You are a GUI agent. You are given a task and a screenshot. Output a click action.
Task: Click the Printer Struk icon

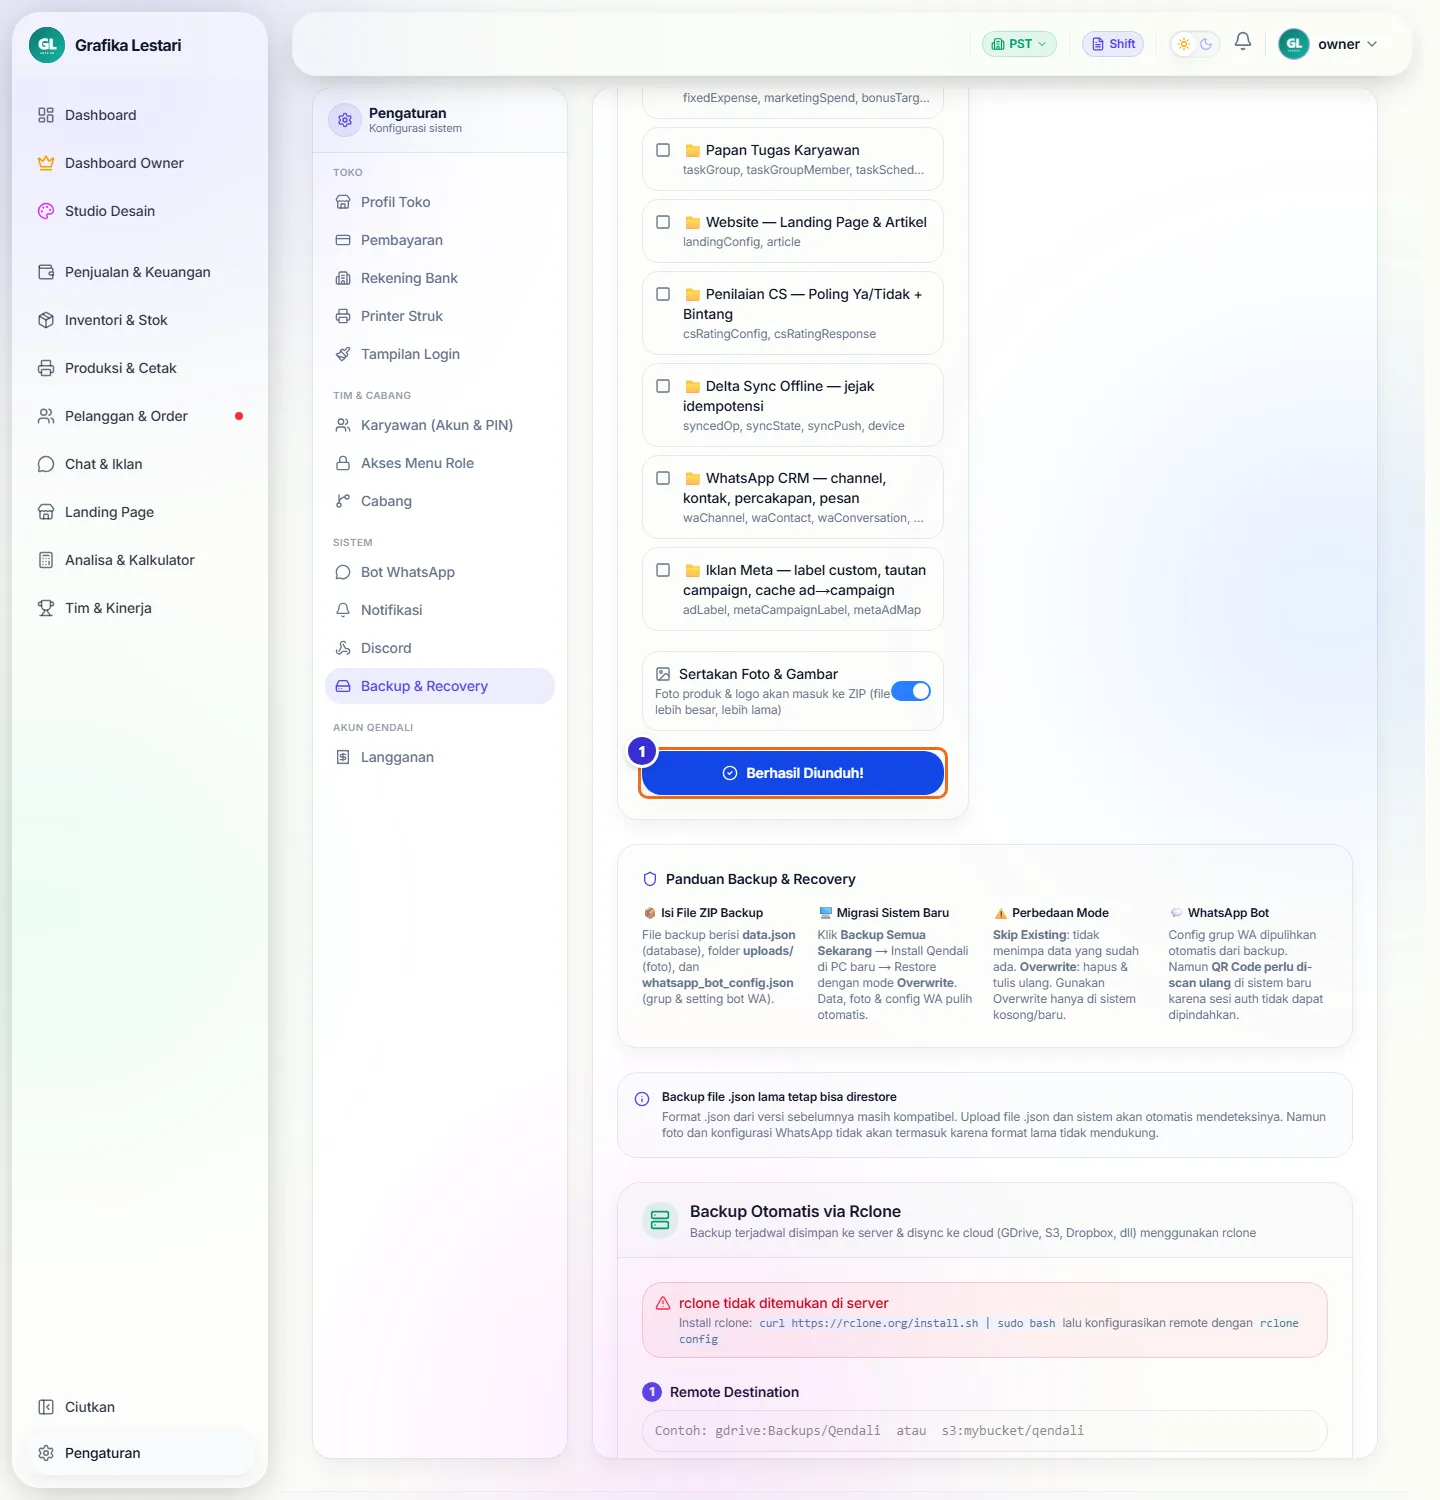[343, 316]
